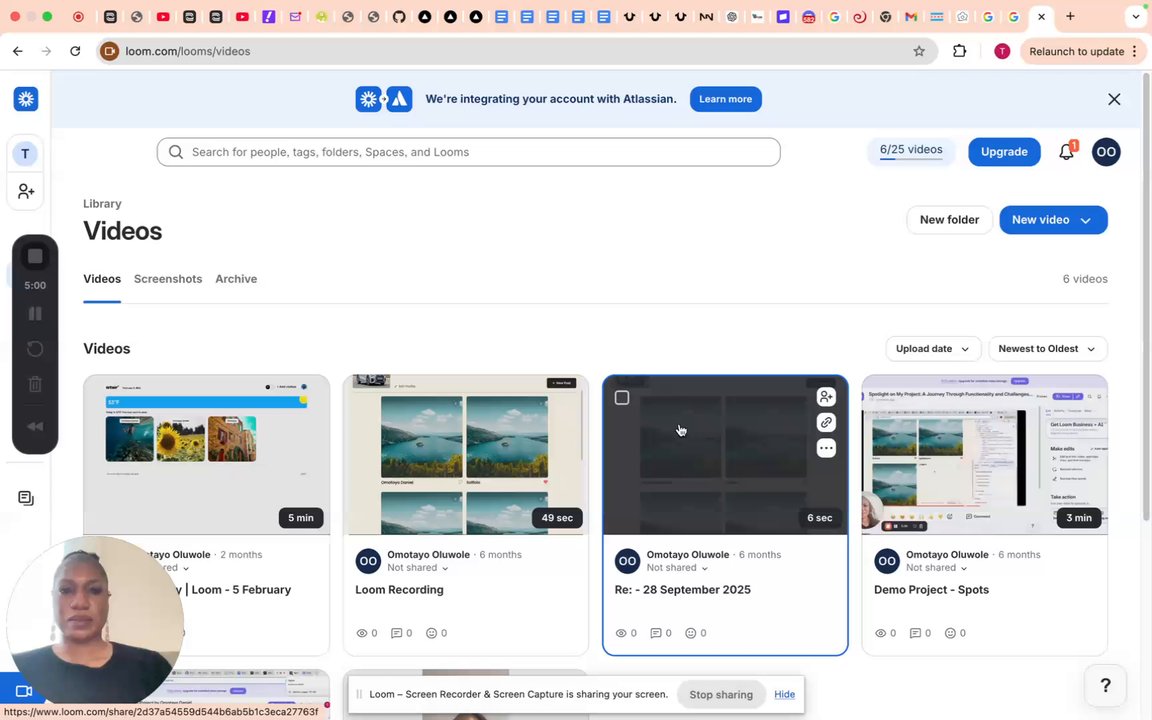Expand the New video dropdown arrow
Viewport: 1152px width, 720px height.
[1086, 220]
